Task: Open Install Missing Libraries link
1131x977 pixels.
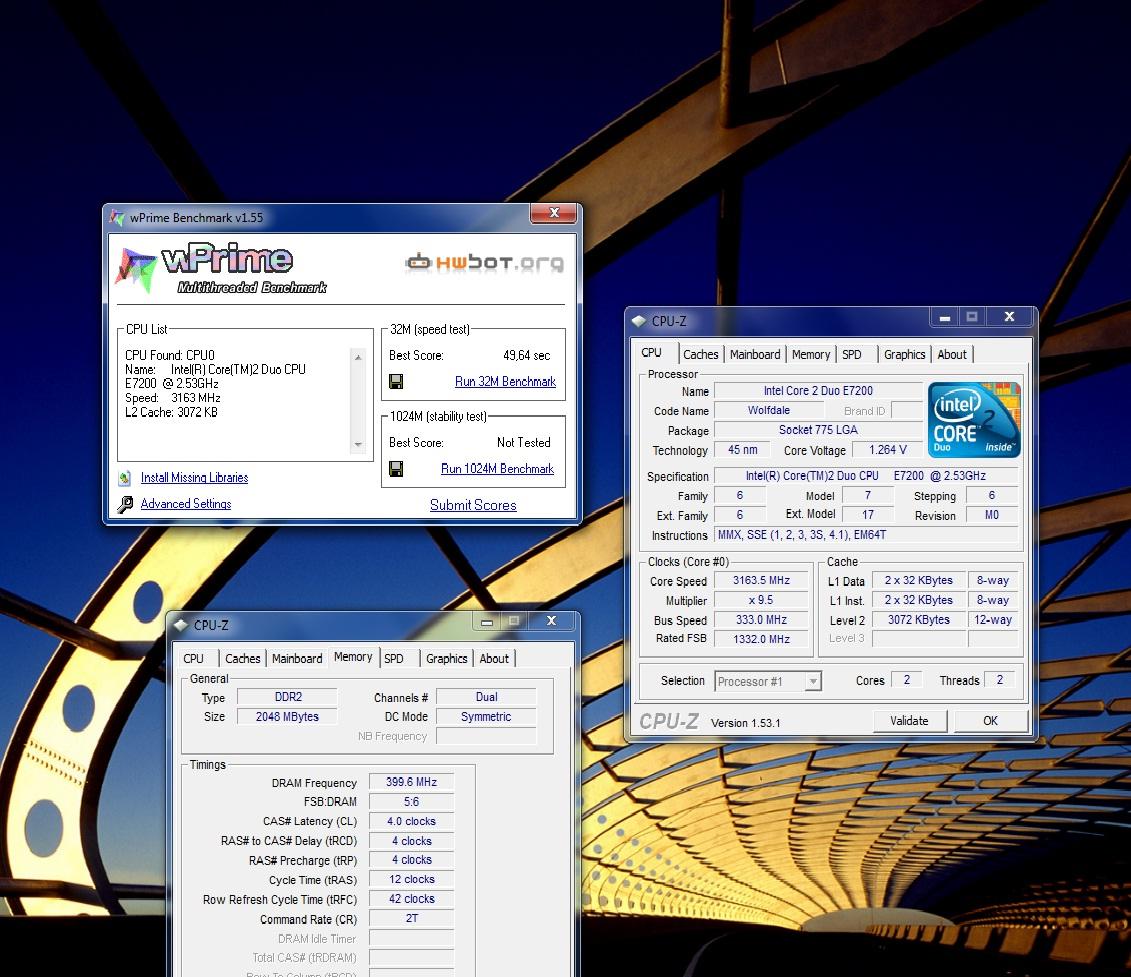Action: click(194, 478)
